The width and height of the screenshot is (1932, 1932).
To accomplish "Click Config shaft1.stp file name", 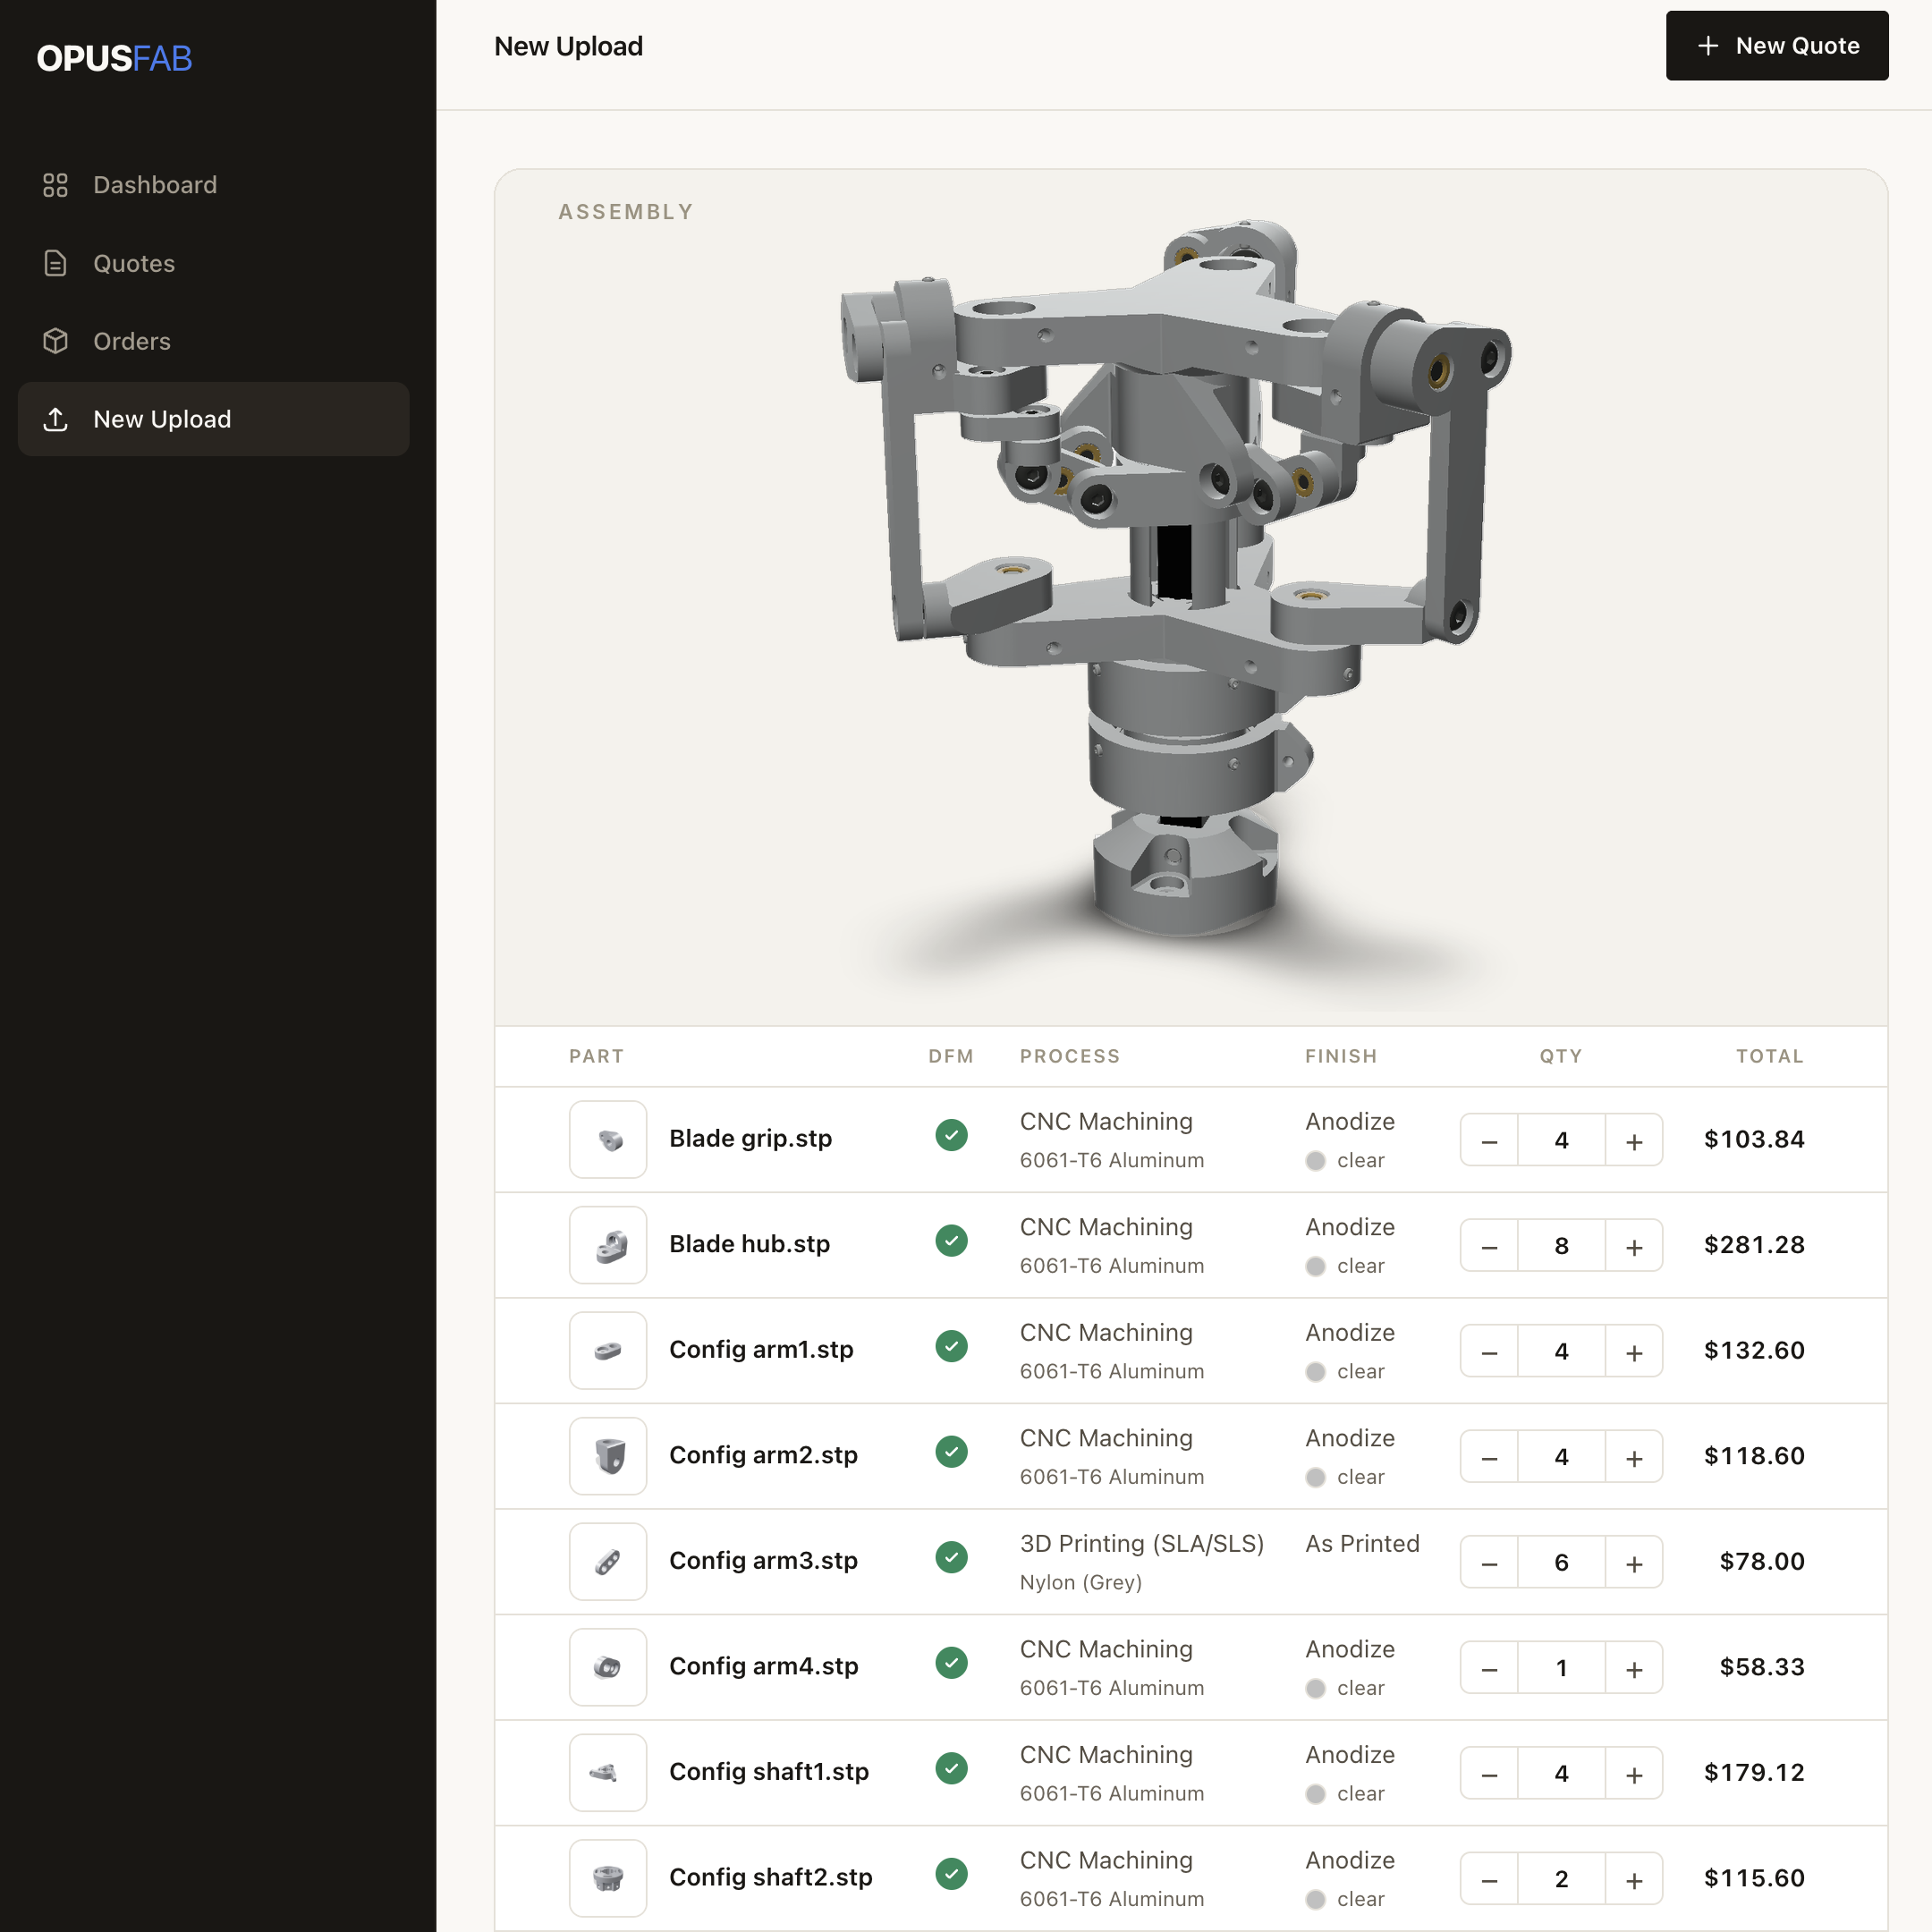I will pyautogui.click(x=769, y=1772).
